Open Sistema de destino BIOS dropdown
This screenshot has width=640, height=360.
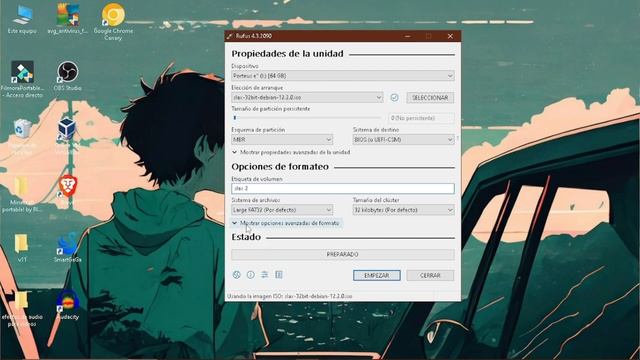403,140
